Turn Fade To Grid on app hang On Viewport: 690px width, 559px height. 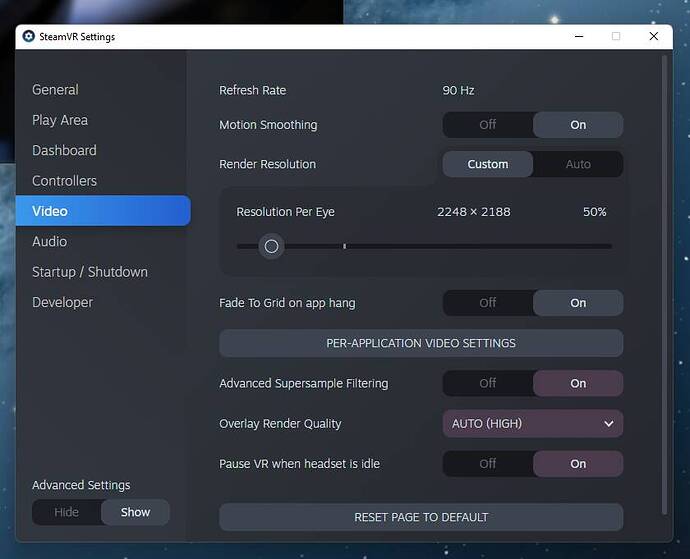click(578, 303)
